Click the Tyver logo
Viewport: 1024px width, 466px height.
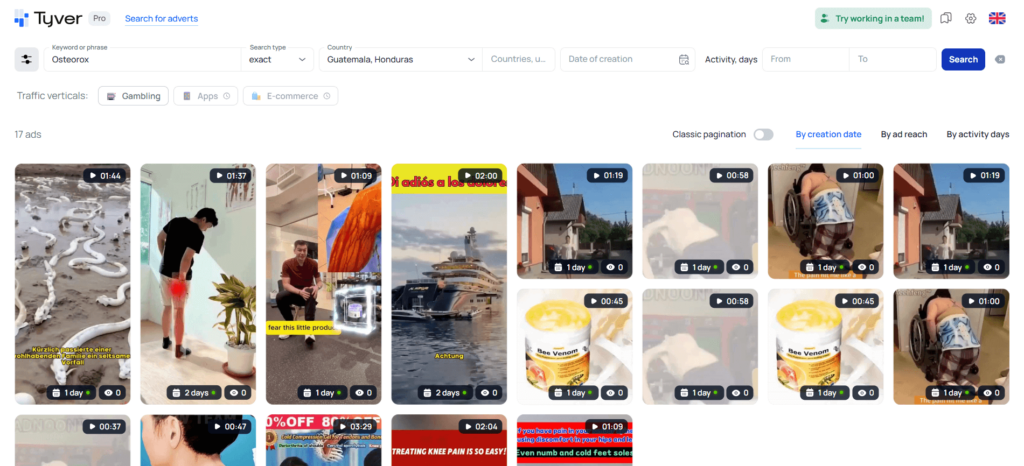pos(49,18)
